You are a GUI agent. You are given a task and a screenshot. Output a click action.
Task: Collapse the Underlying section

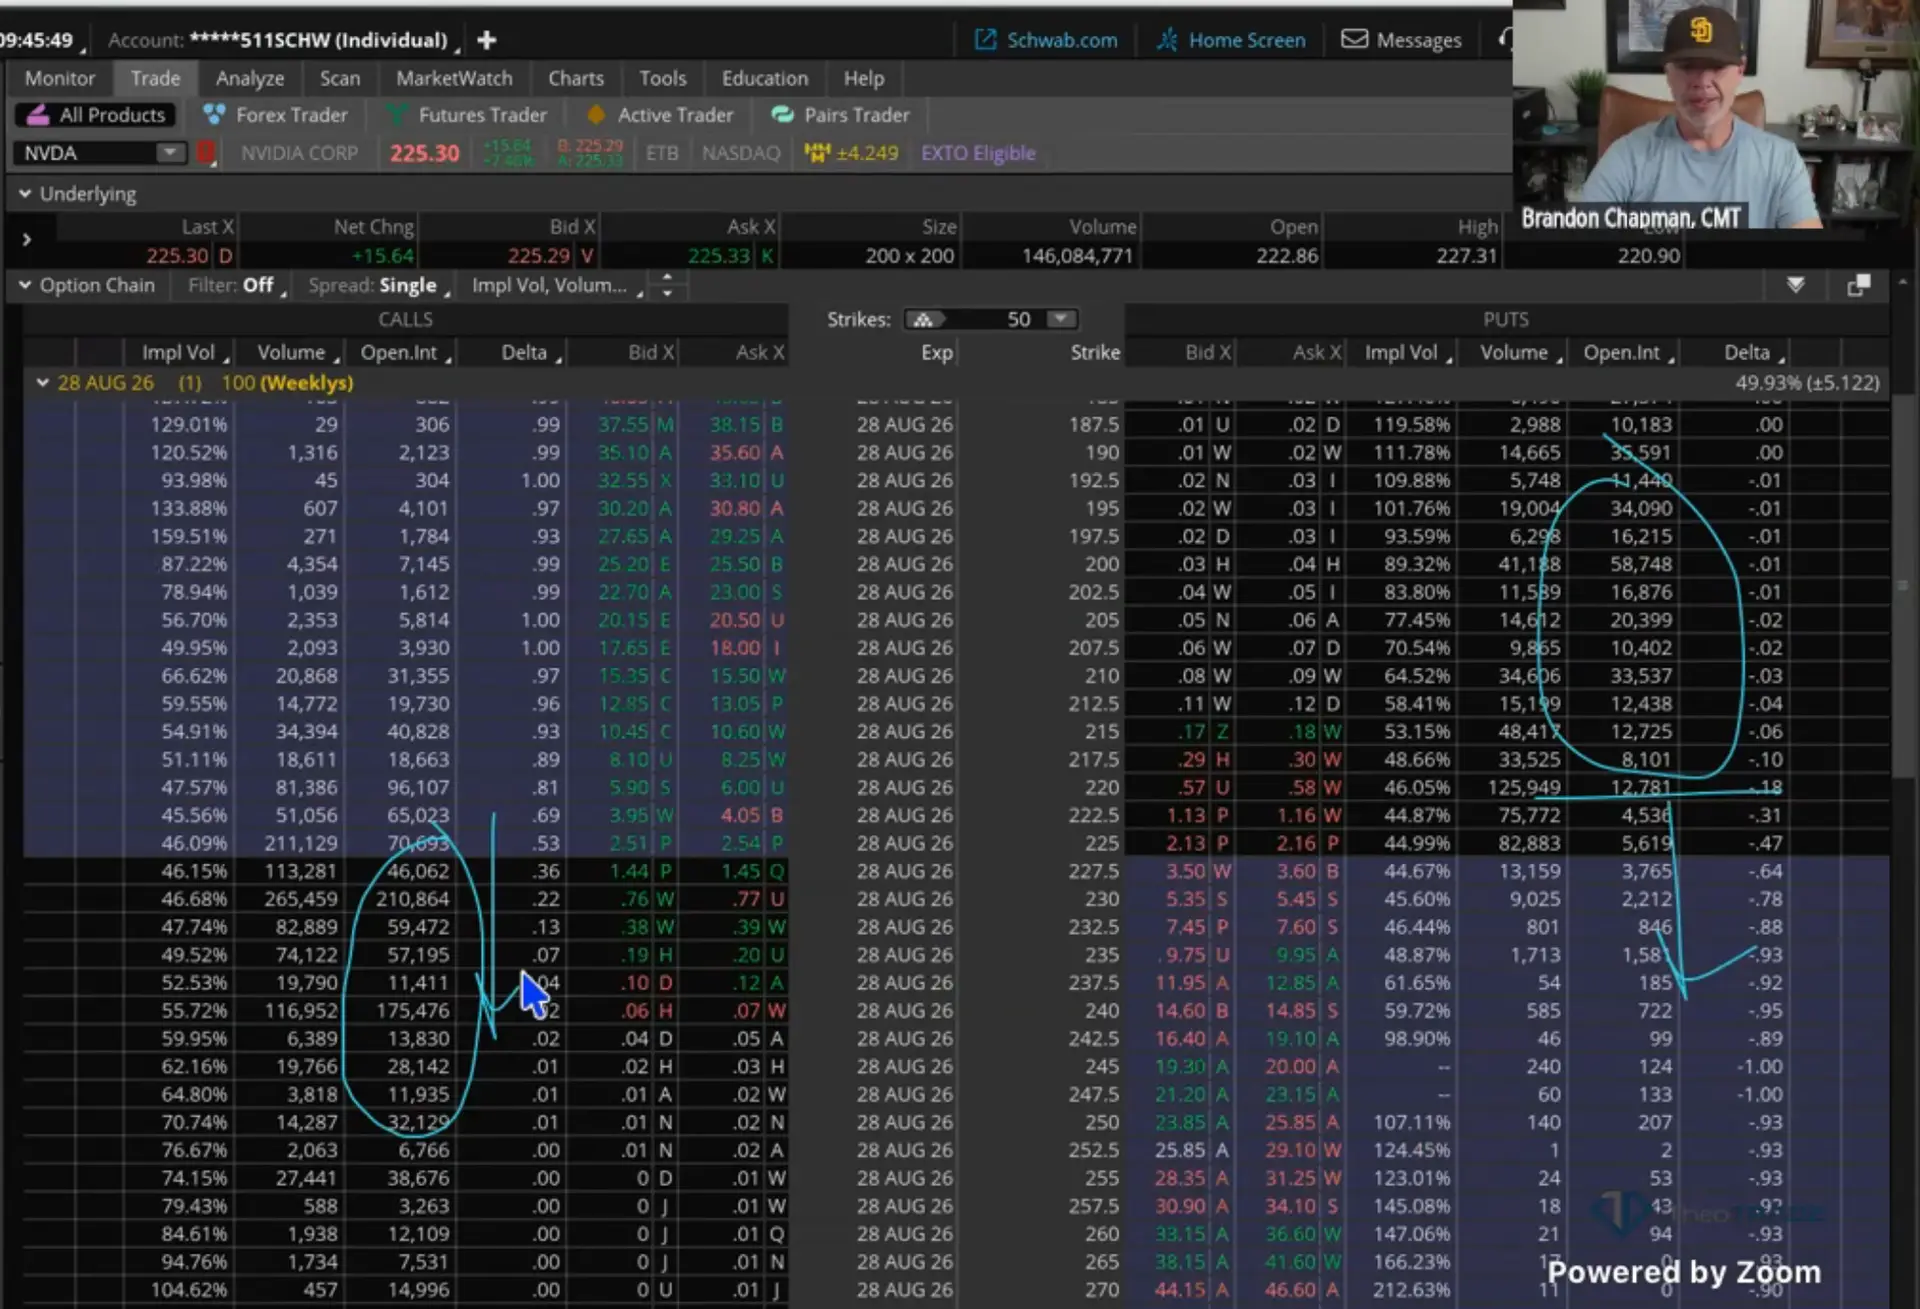(25, 194)
